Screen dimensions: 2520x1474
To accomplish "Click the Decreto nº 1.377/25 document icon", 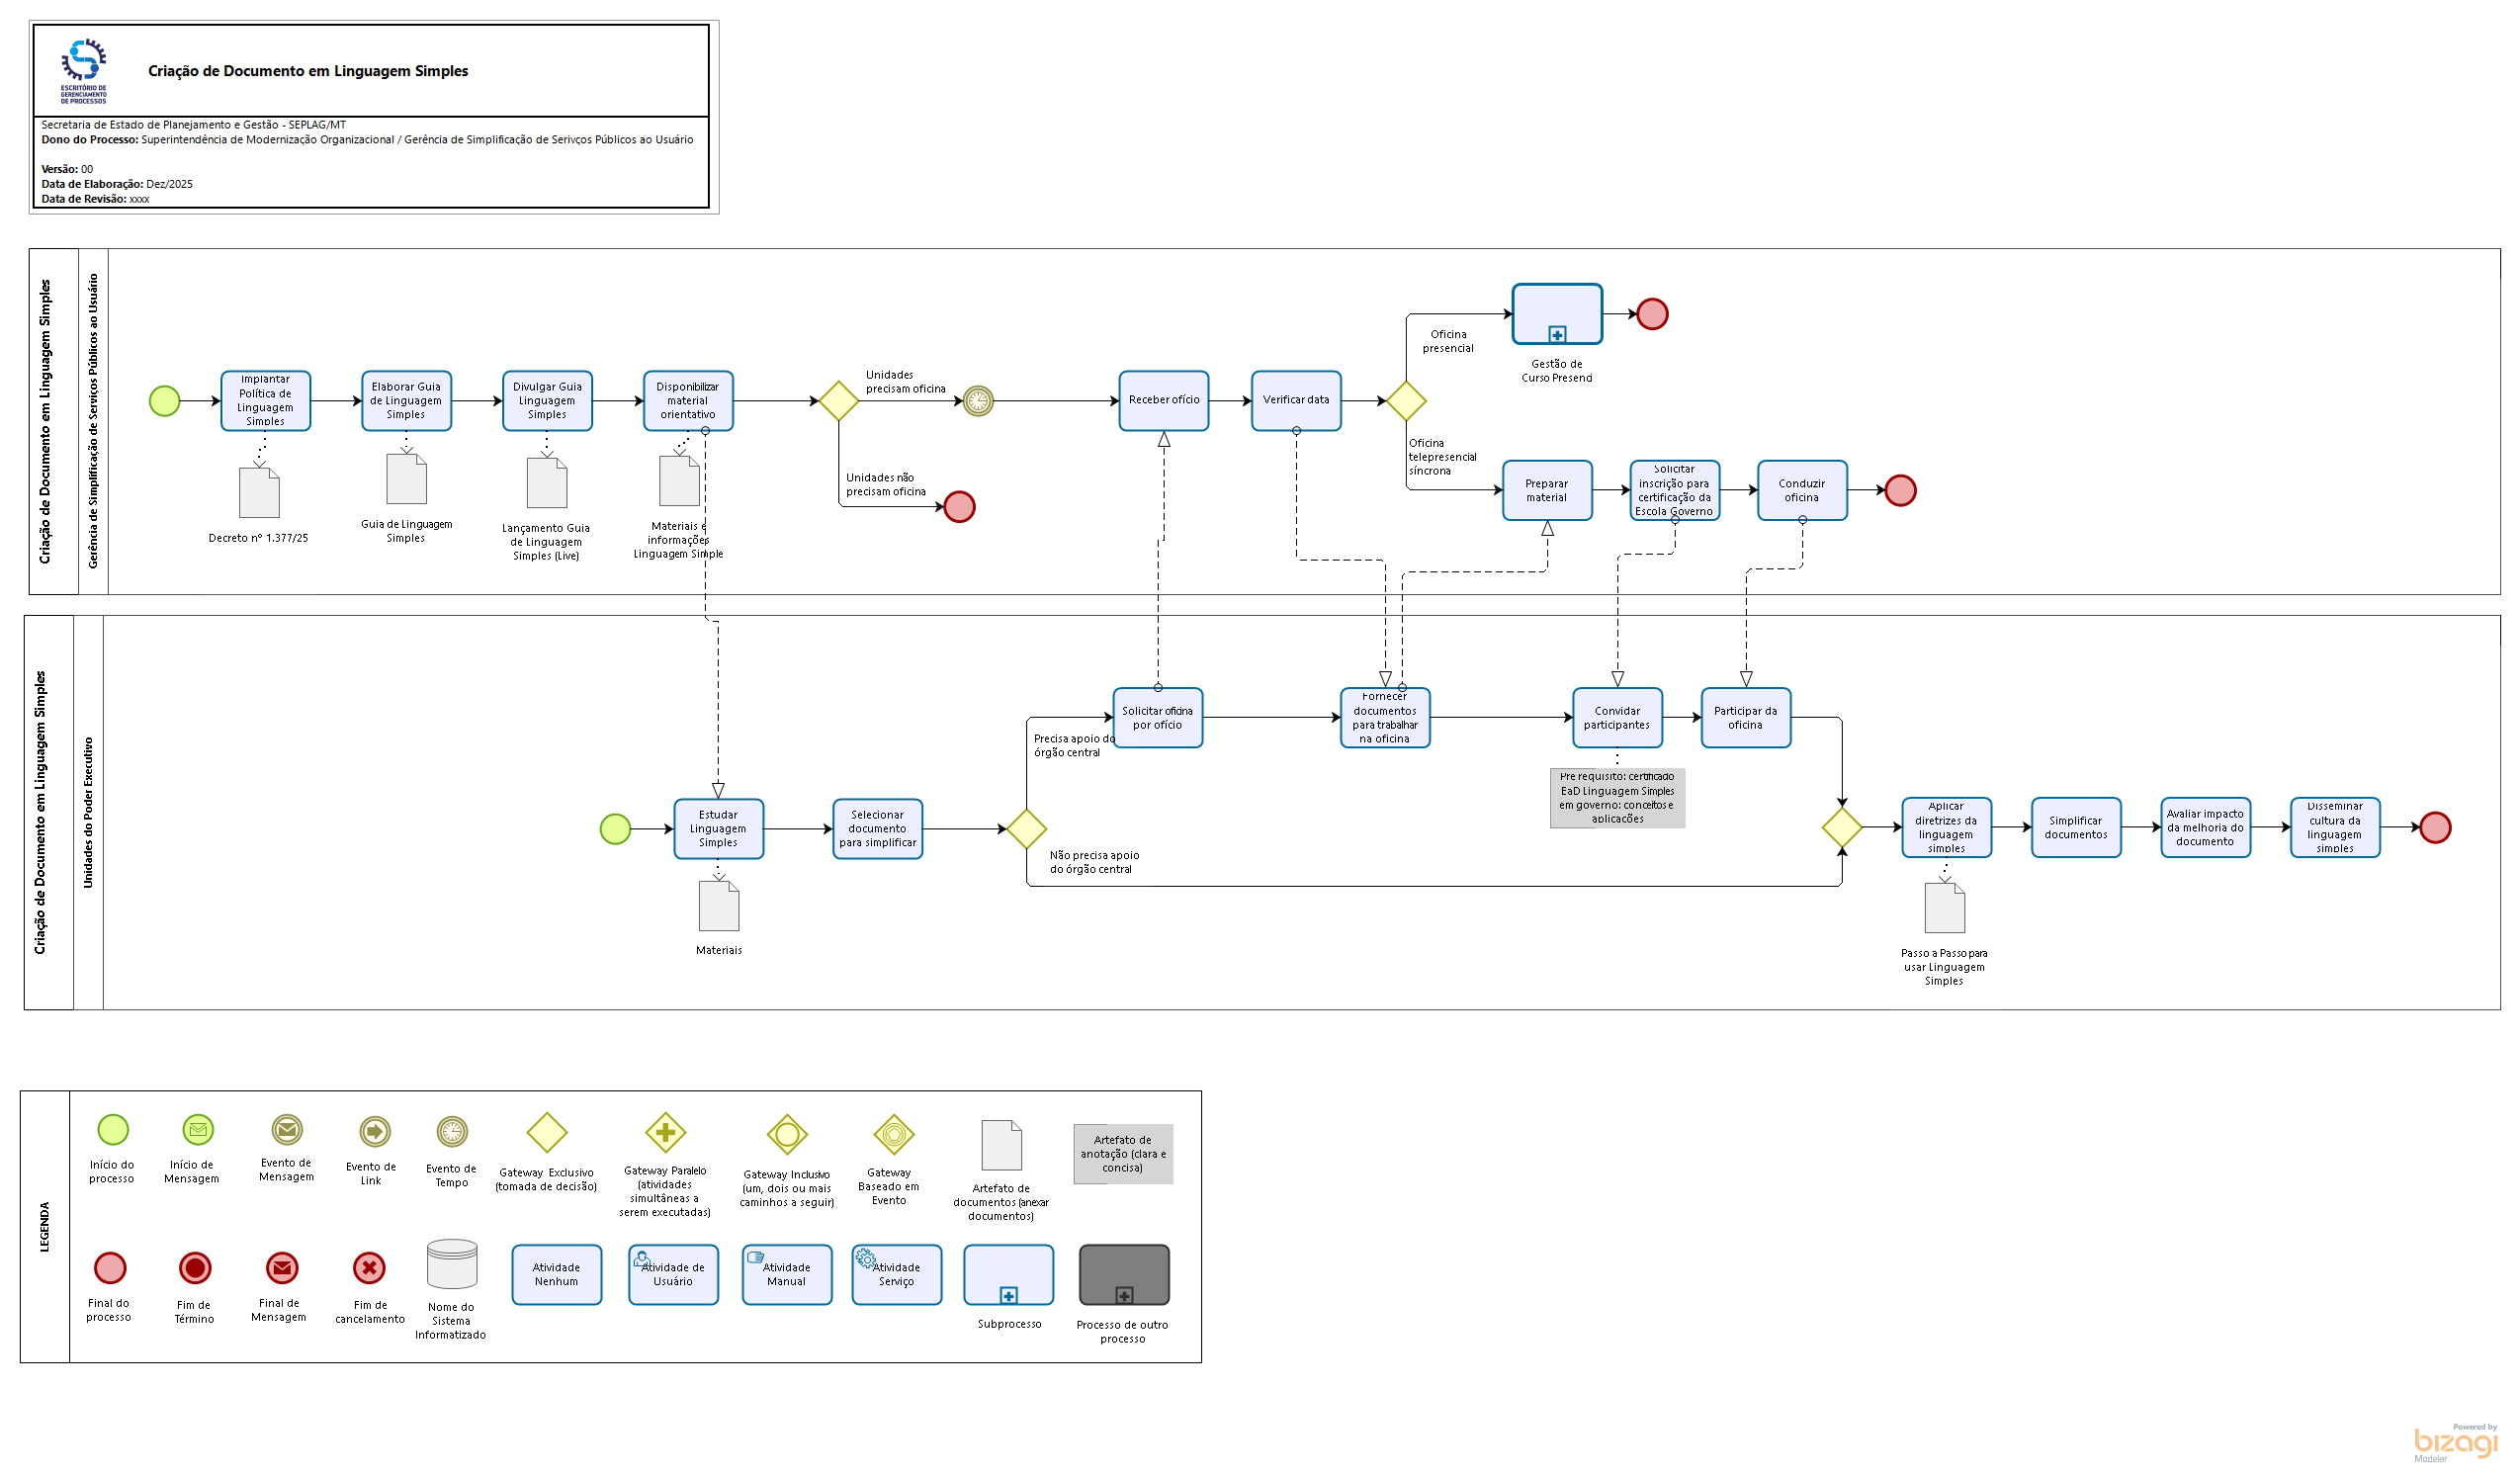I will [x=259, y=493].
